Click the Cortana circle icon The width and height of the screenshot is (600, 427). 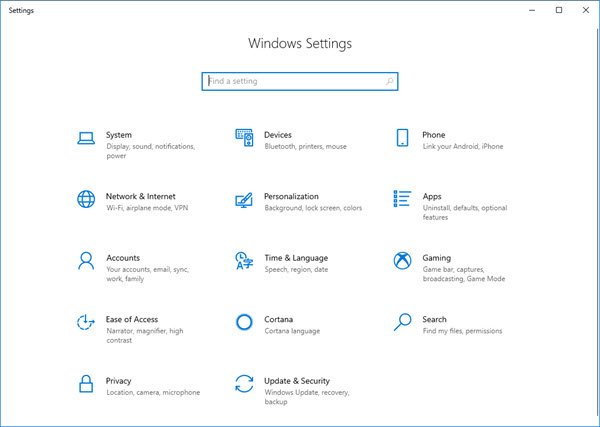pyautogui.click(x=244, y=322)
